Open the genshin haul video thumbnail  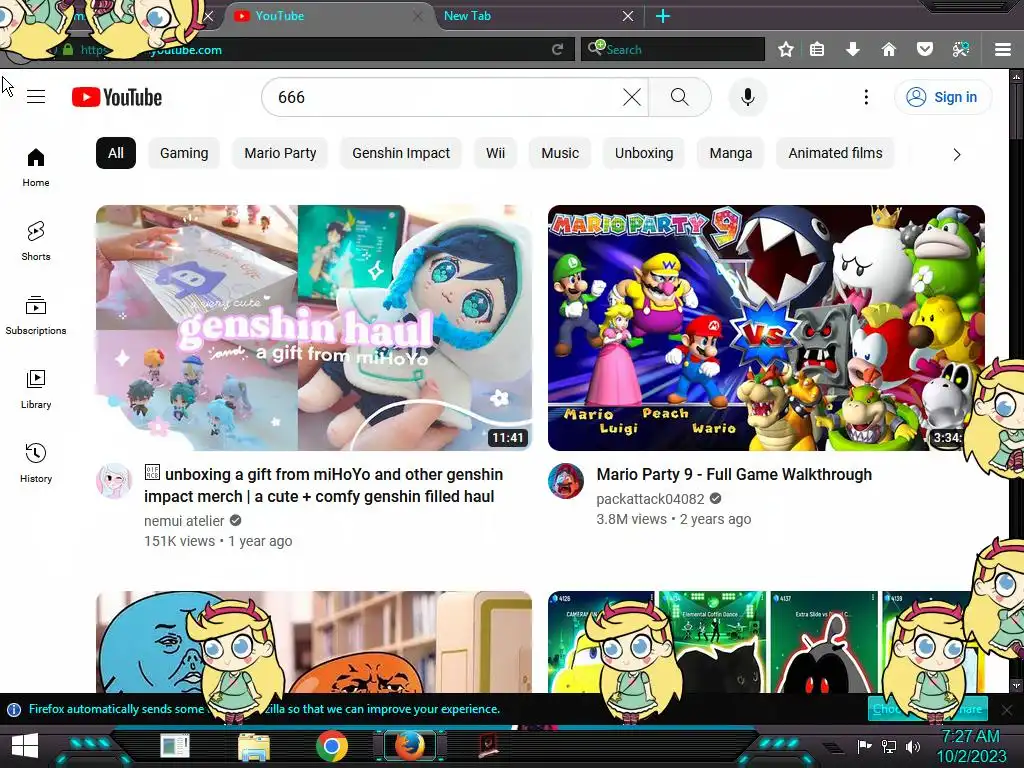[313, 328]
